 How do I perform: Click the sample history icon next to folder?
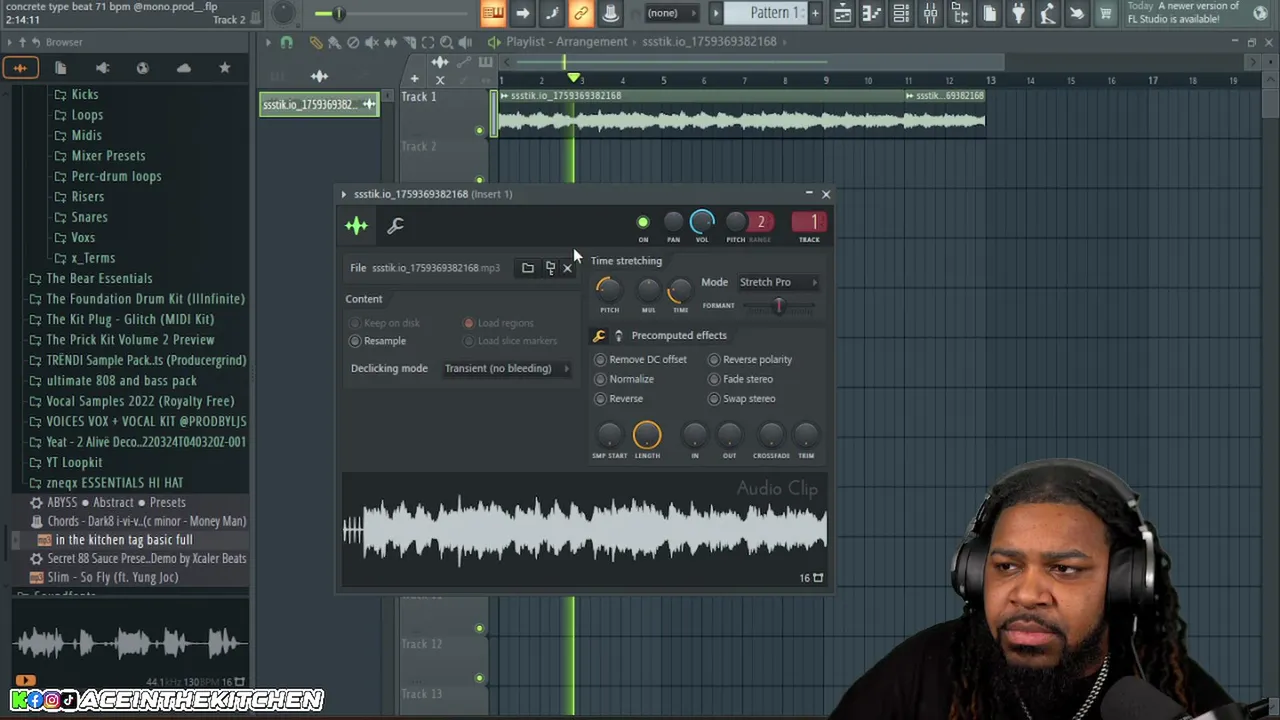pyautogui.click(x=550, y=268)
